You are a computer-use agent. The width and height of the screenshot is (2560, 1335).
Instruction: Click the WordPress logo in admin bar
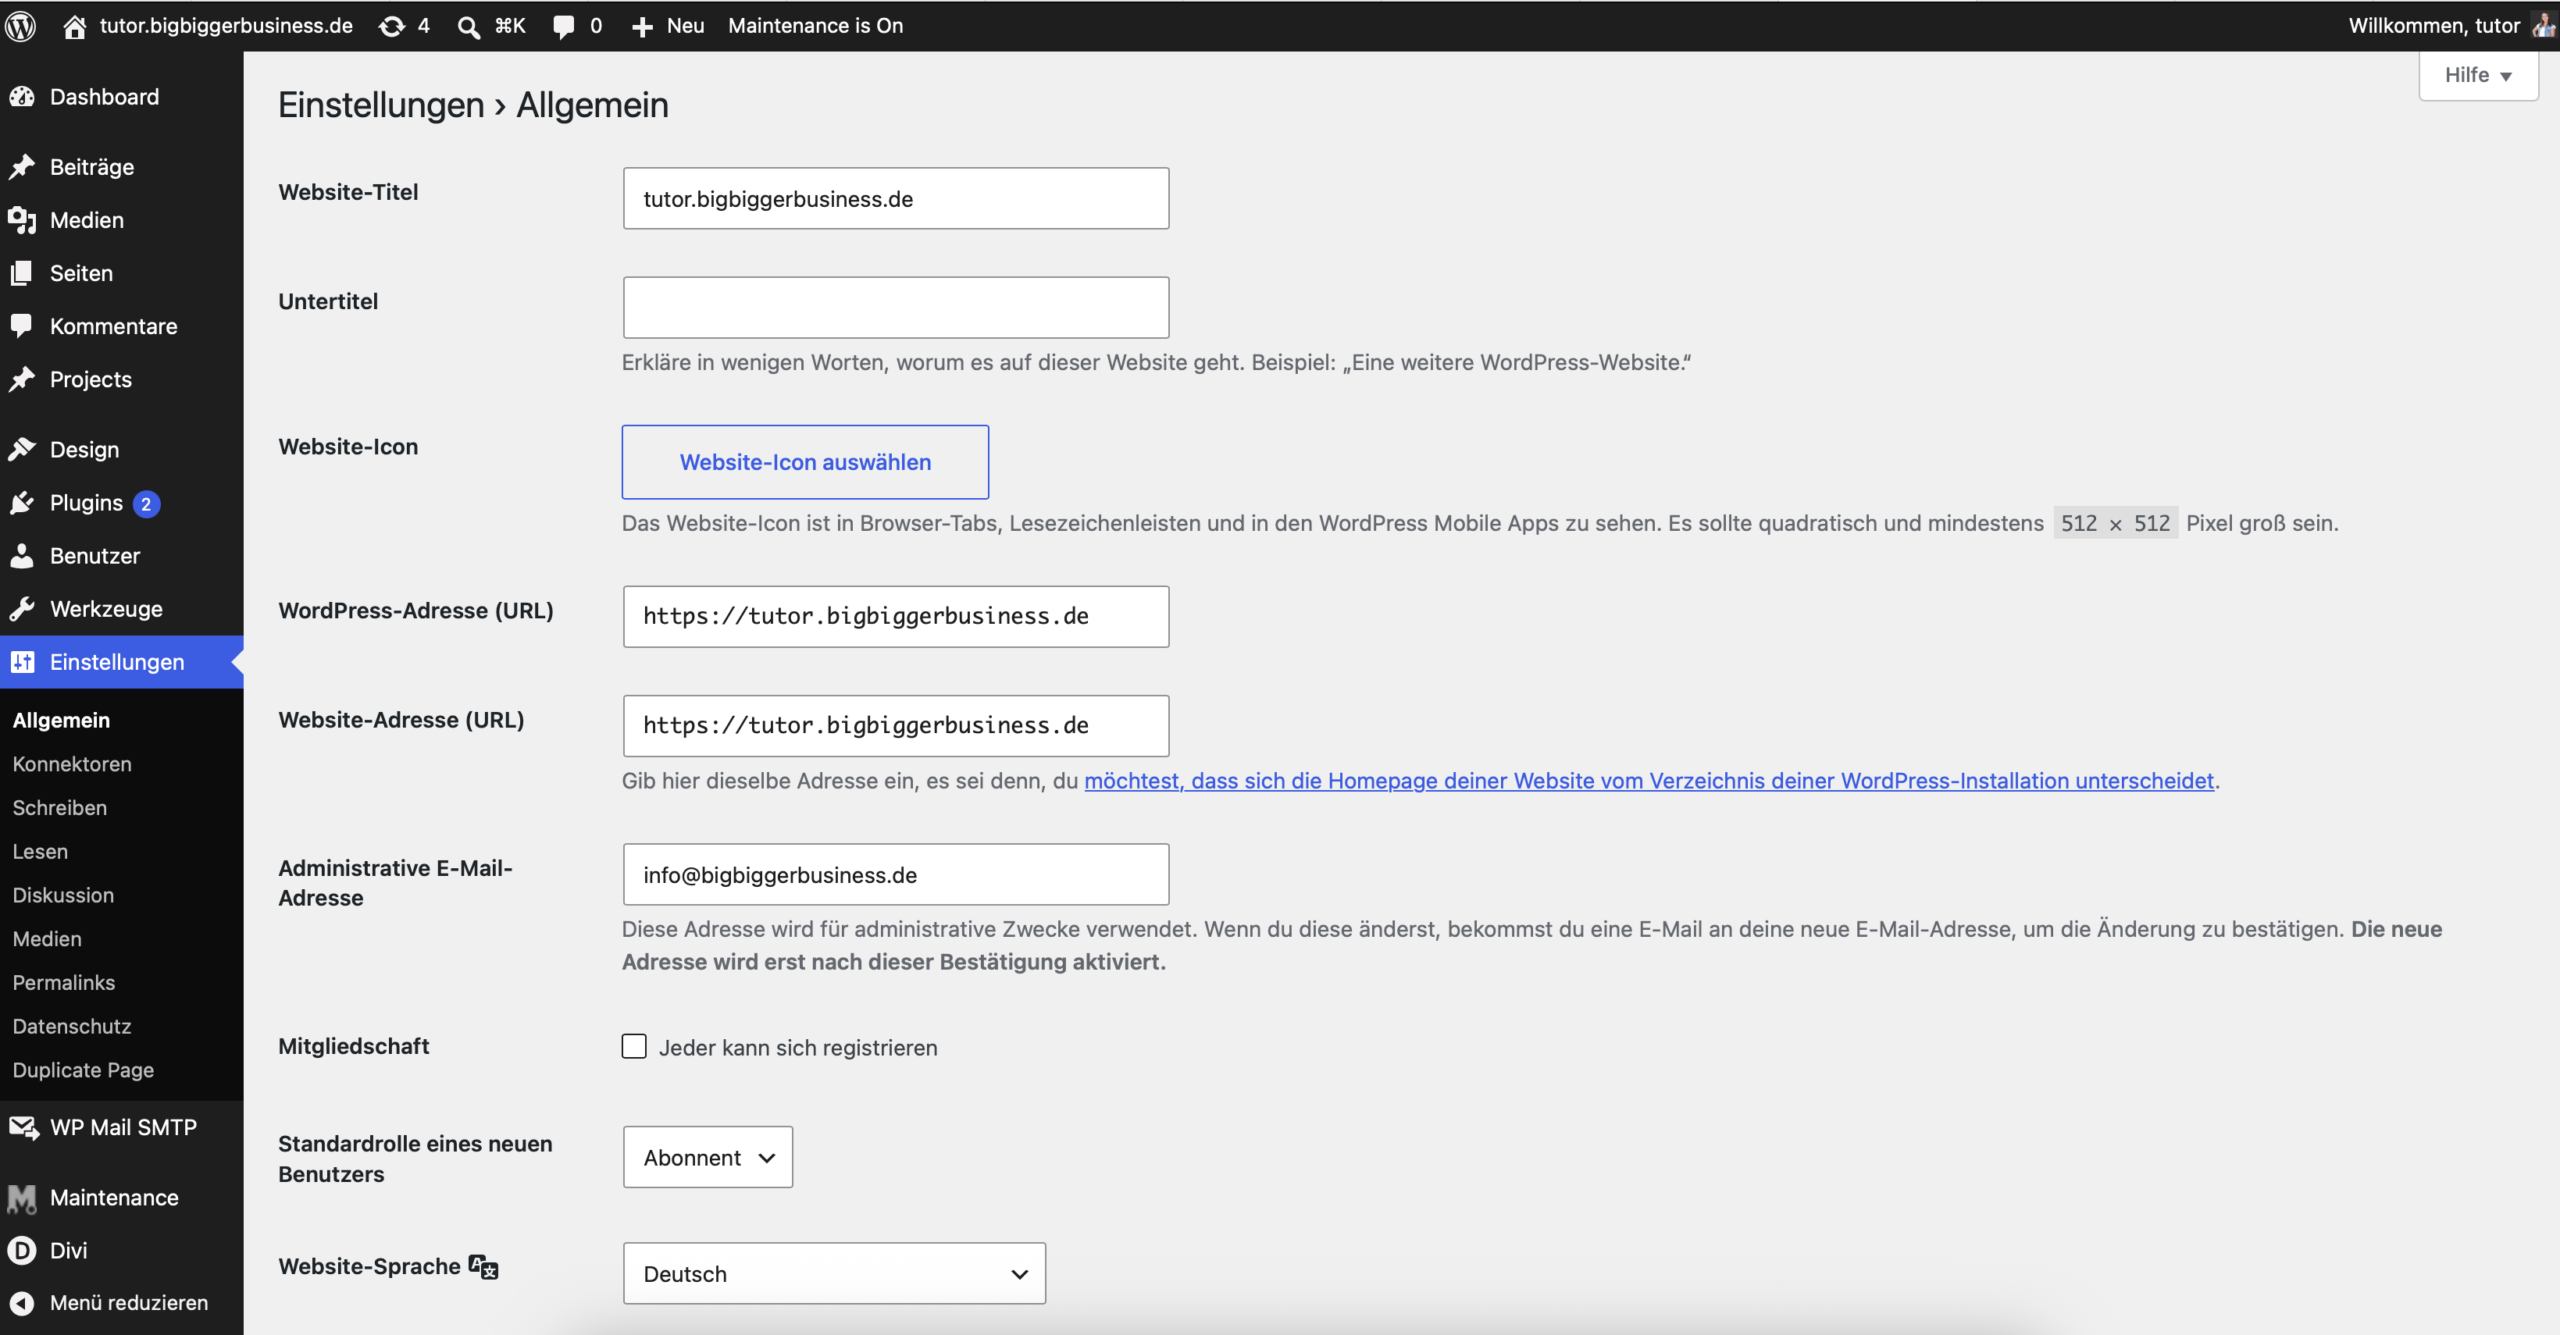click(x=21, y=26)
